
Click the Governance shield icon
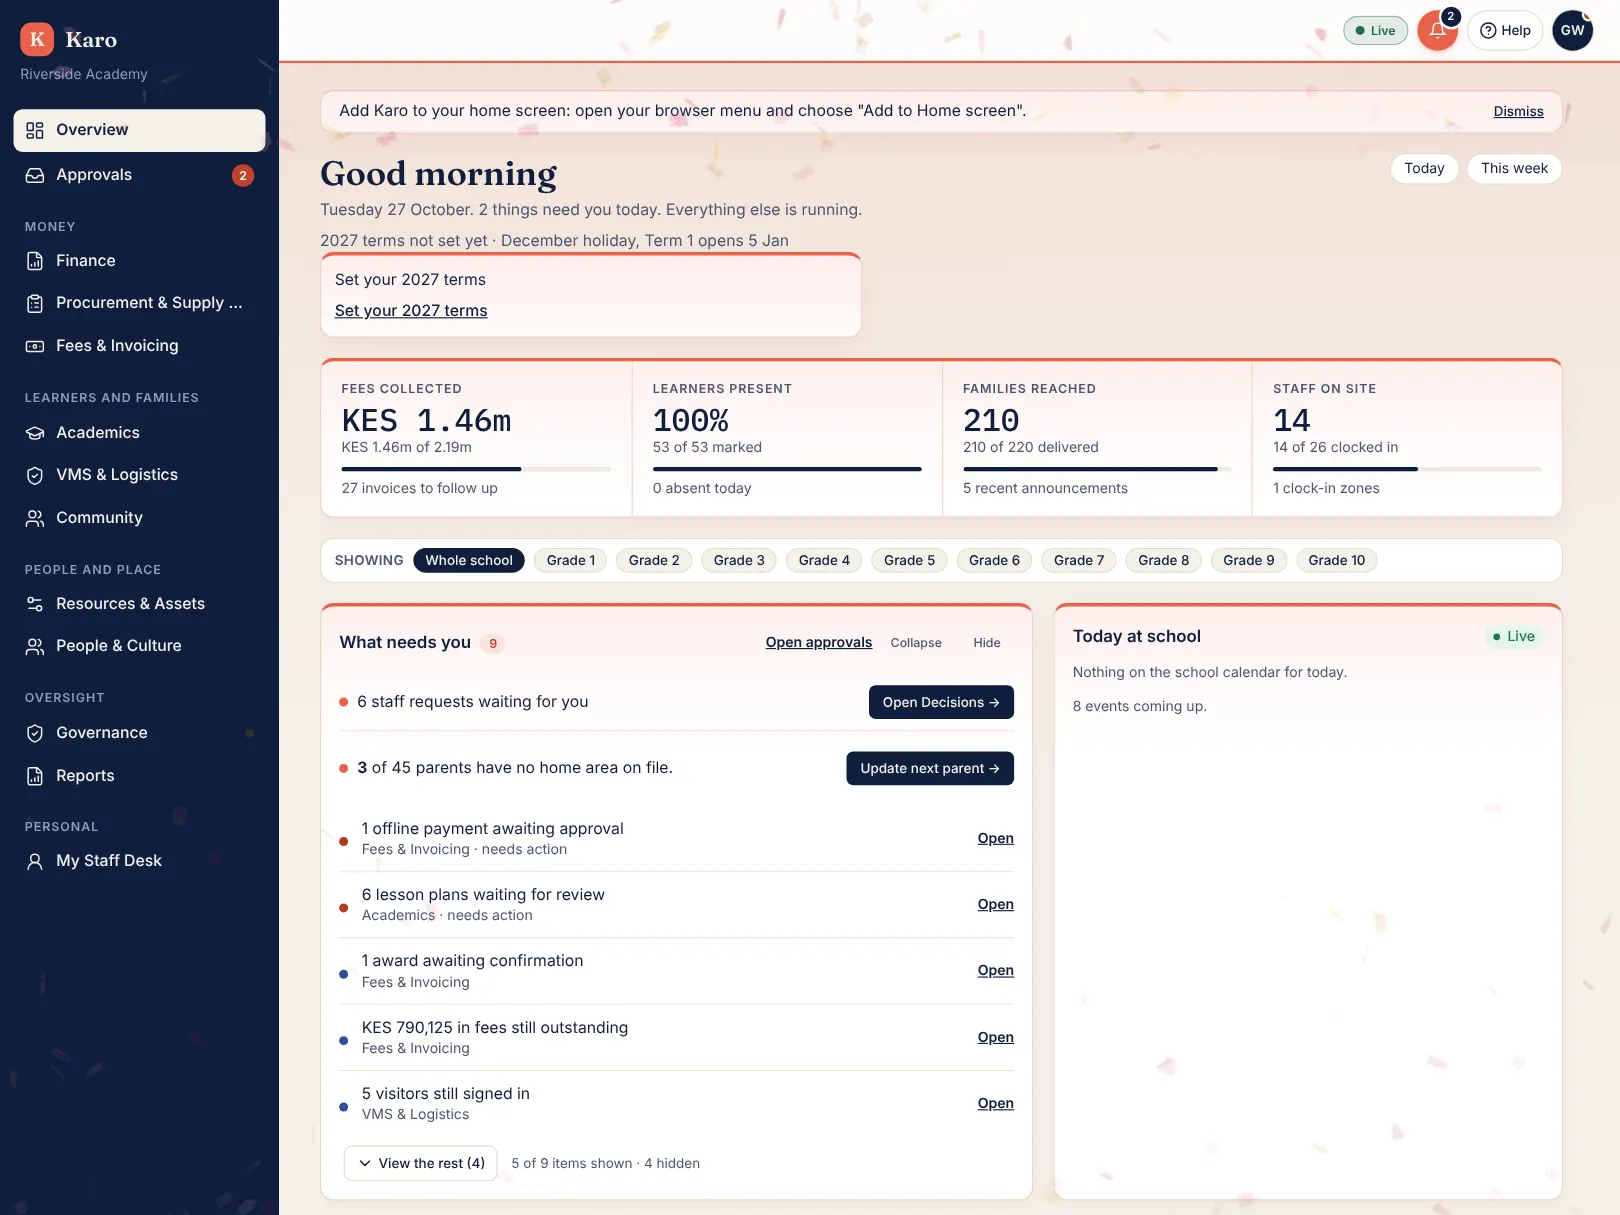[35, 733]
